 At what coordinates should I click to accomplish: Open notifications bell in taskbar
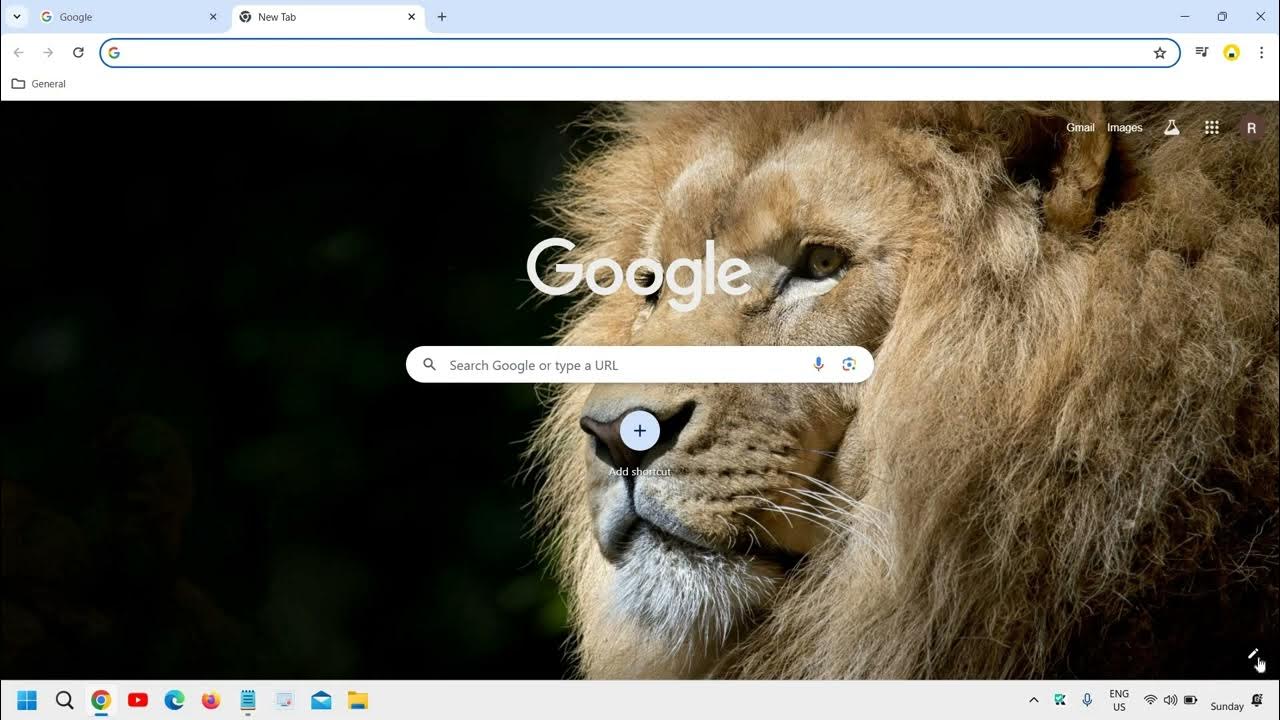point(1257,700)
